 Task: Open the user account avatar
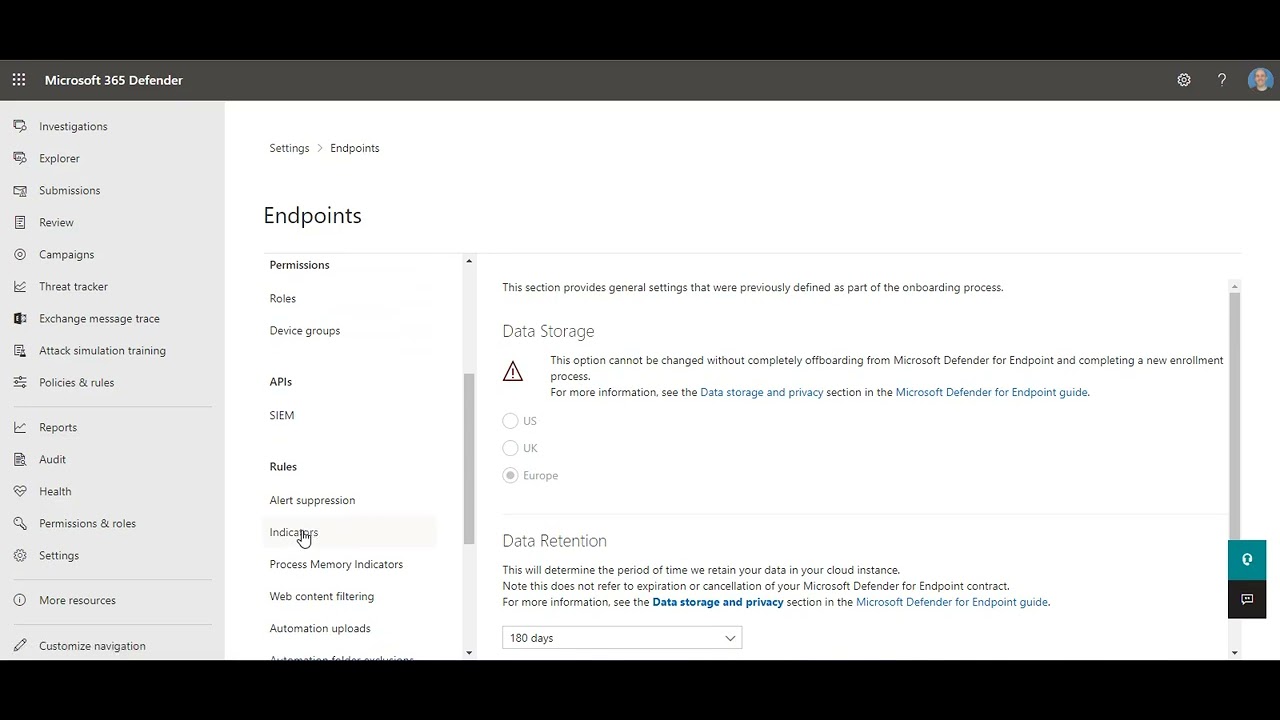click(1260, 80)
